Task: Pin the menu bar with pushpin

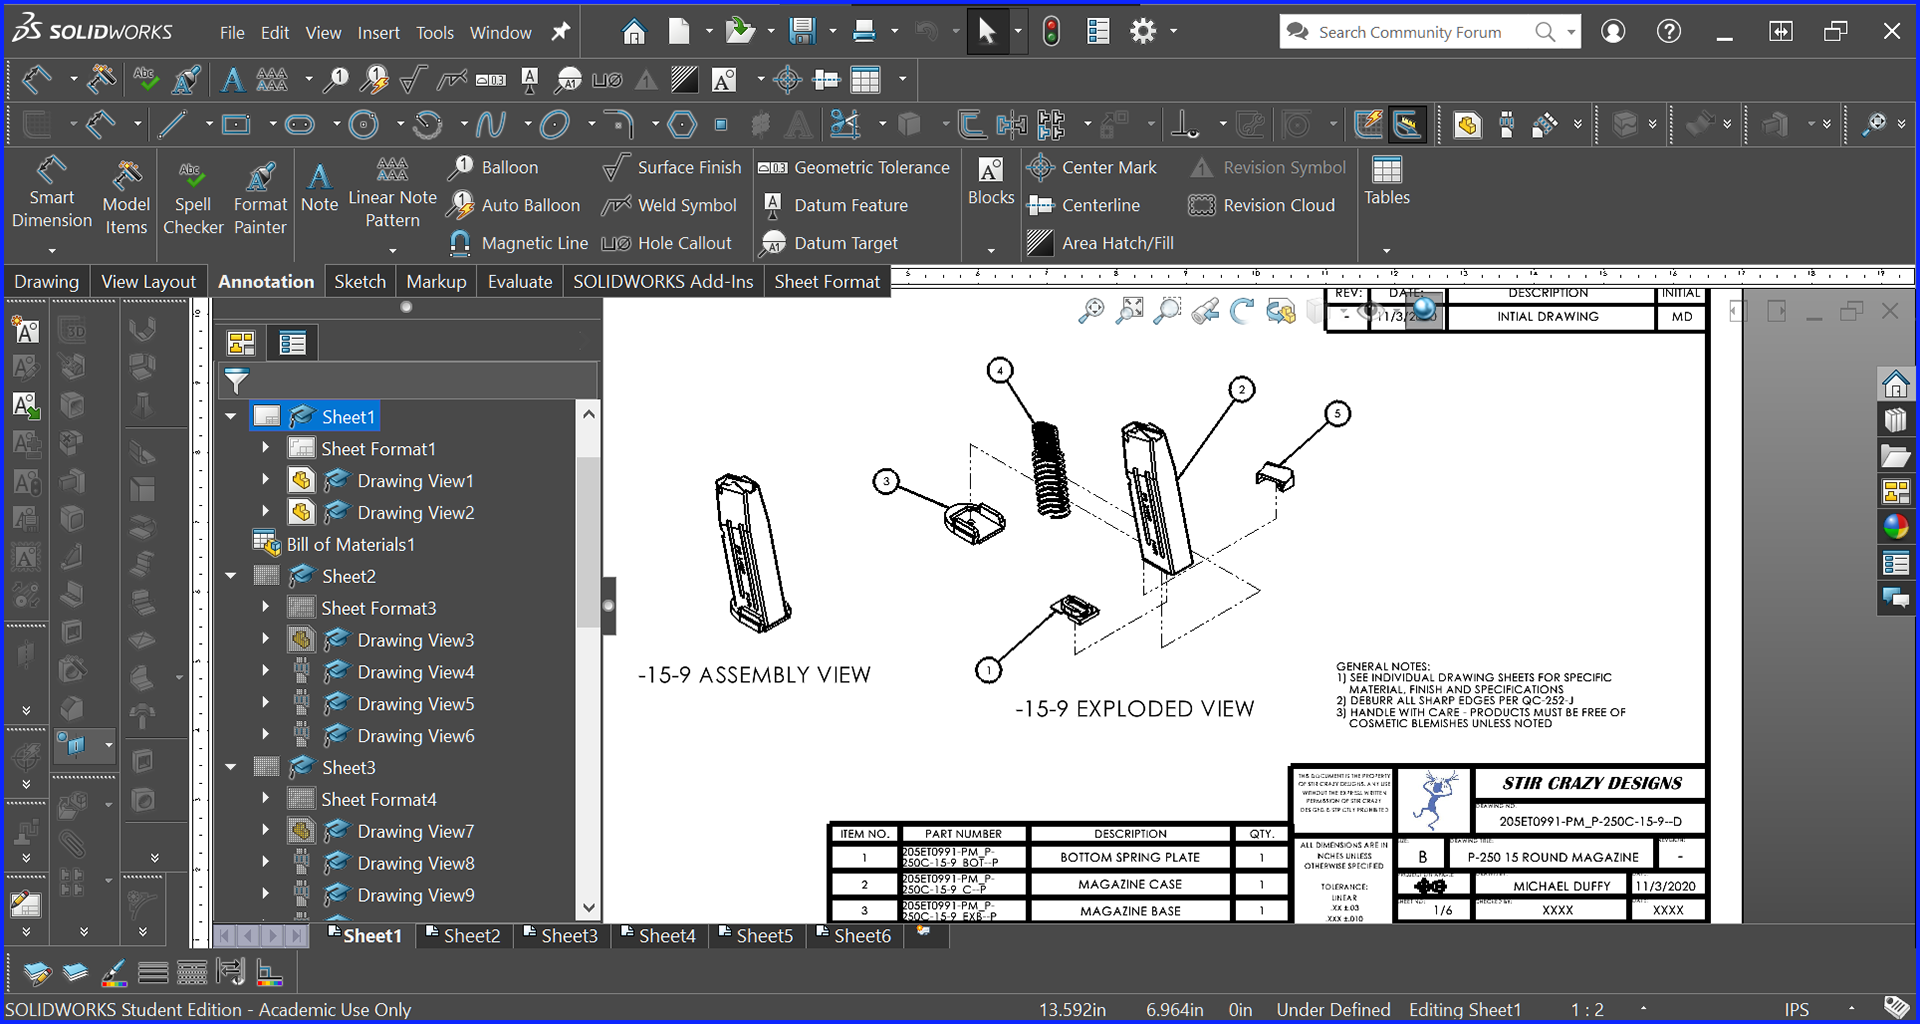Action: (x=561, y=32)
